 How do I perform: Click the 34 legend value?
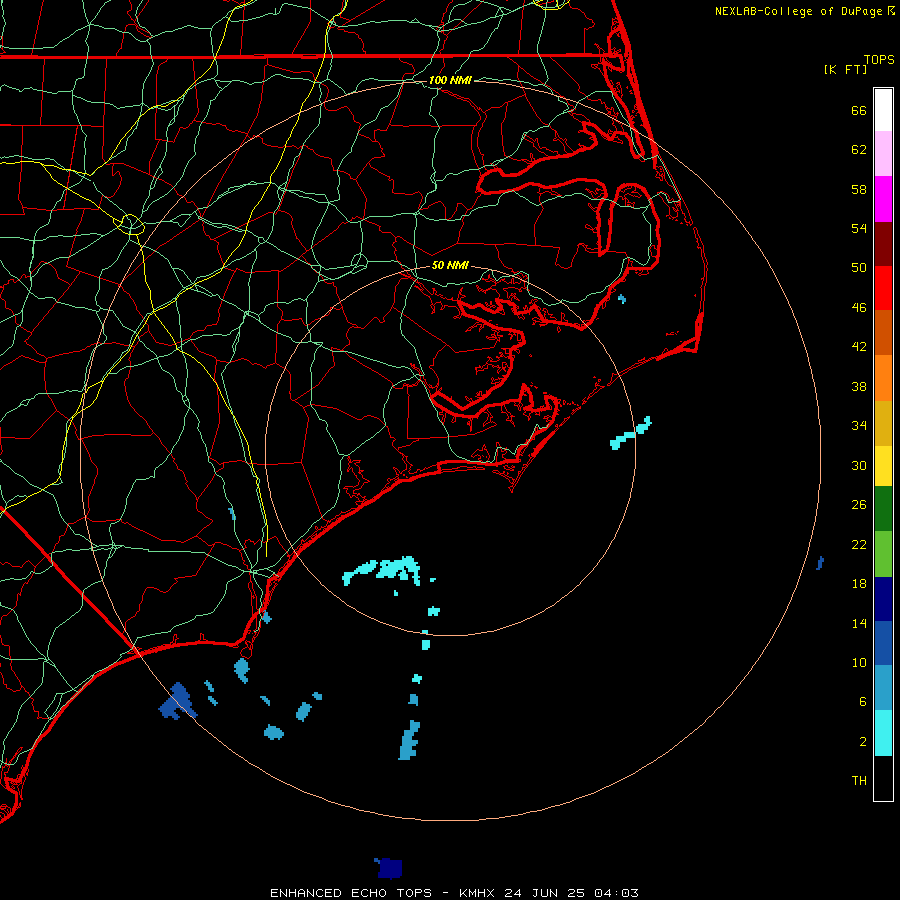pos(859,425)
